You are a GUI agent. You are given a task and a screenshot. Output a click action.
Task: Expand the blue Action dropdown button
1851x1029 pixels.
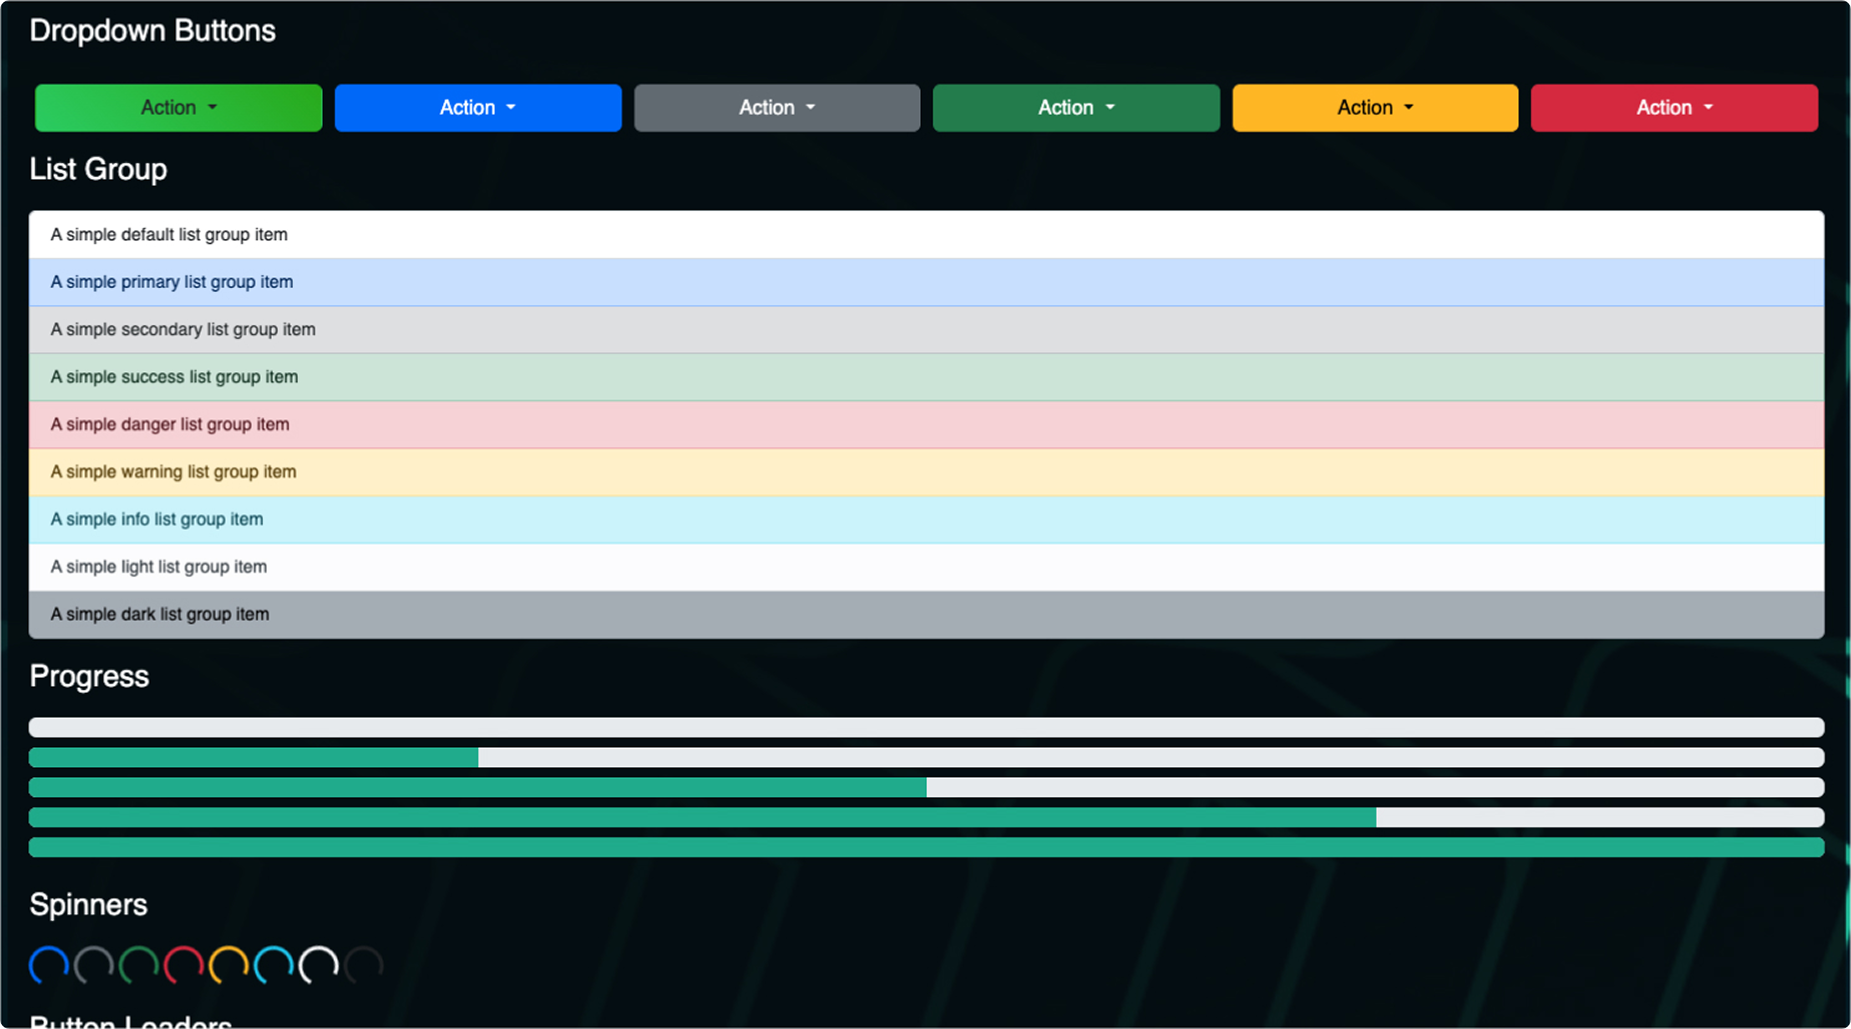coord(478,108)
